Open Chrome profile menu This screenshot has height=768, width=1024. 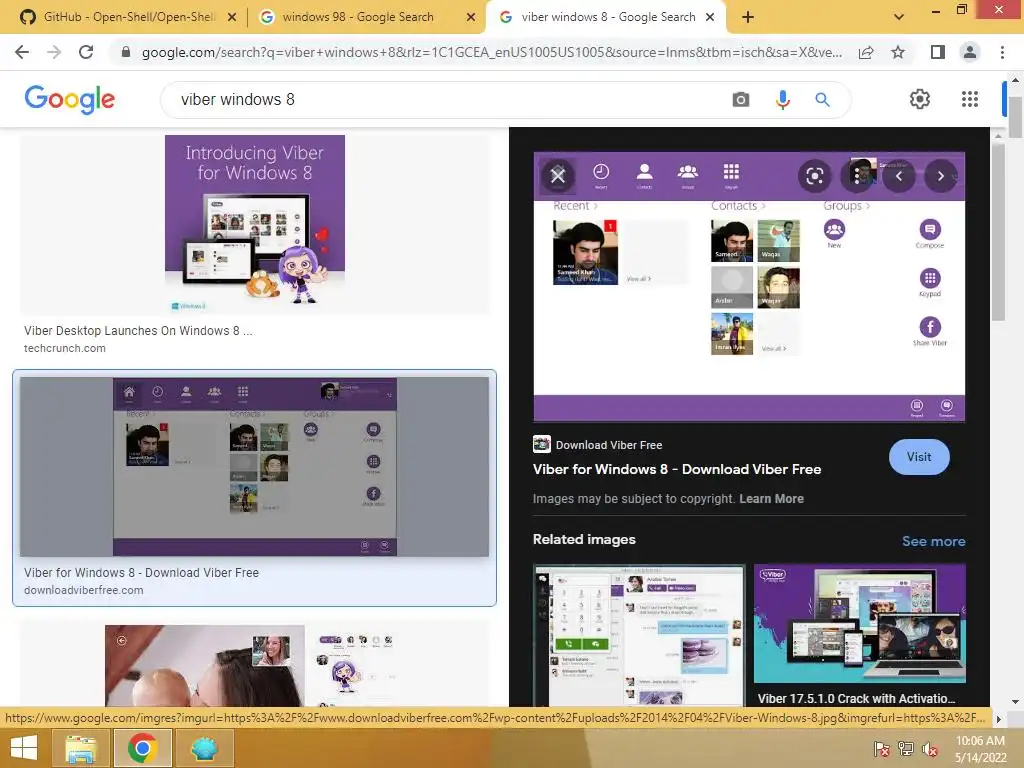tap(970, 52)
